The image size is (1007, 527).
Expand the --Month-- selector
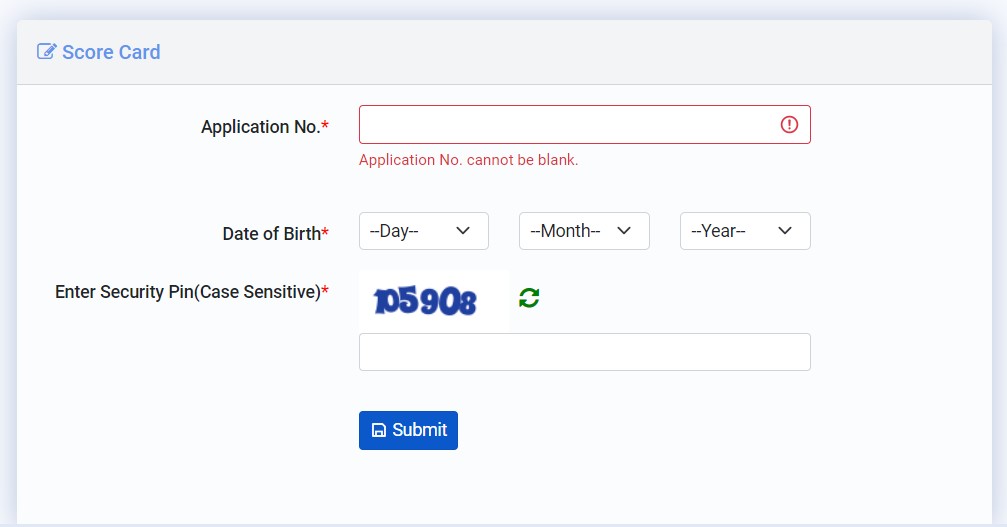pos(584,231)
